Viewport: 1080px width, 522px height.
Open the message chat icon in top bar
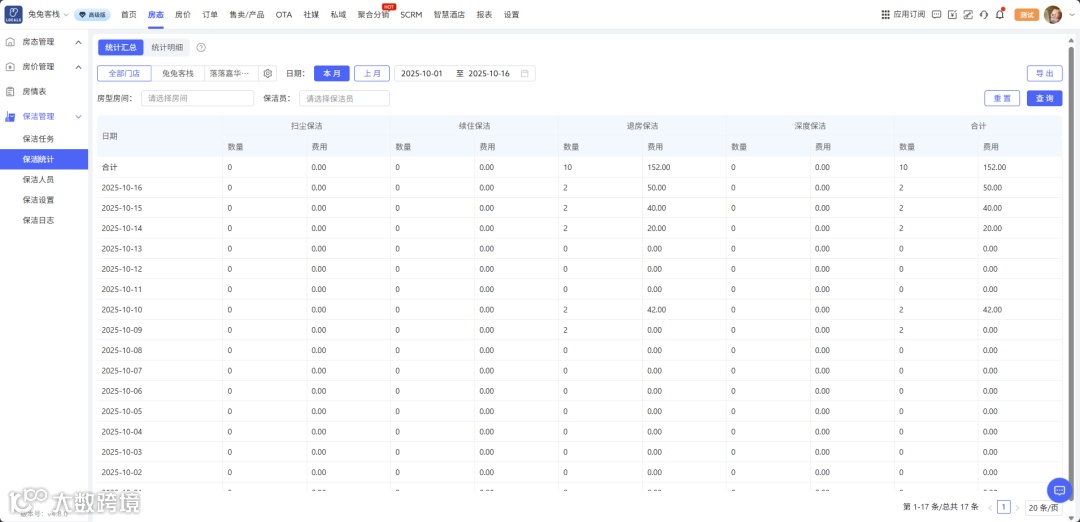click(937, 14)
